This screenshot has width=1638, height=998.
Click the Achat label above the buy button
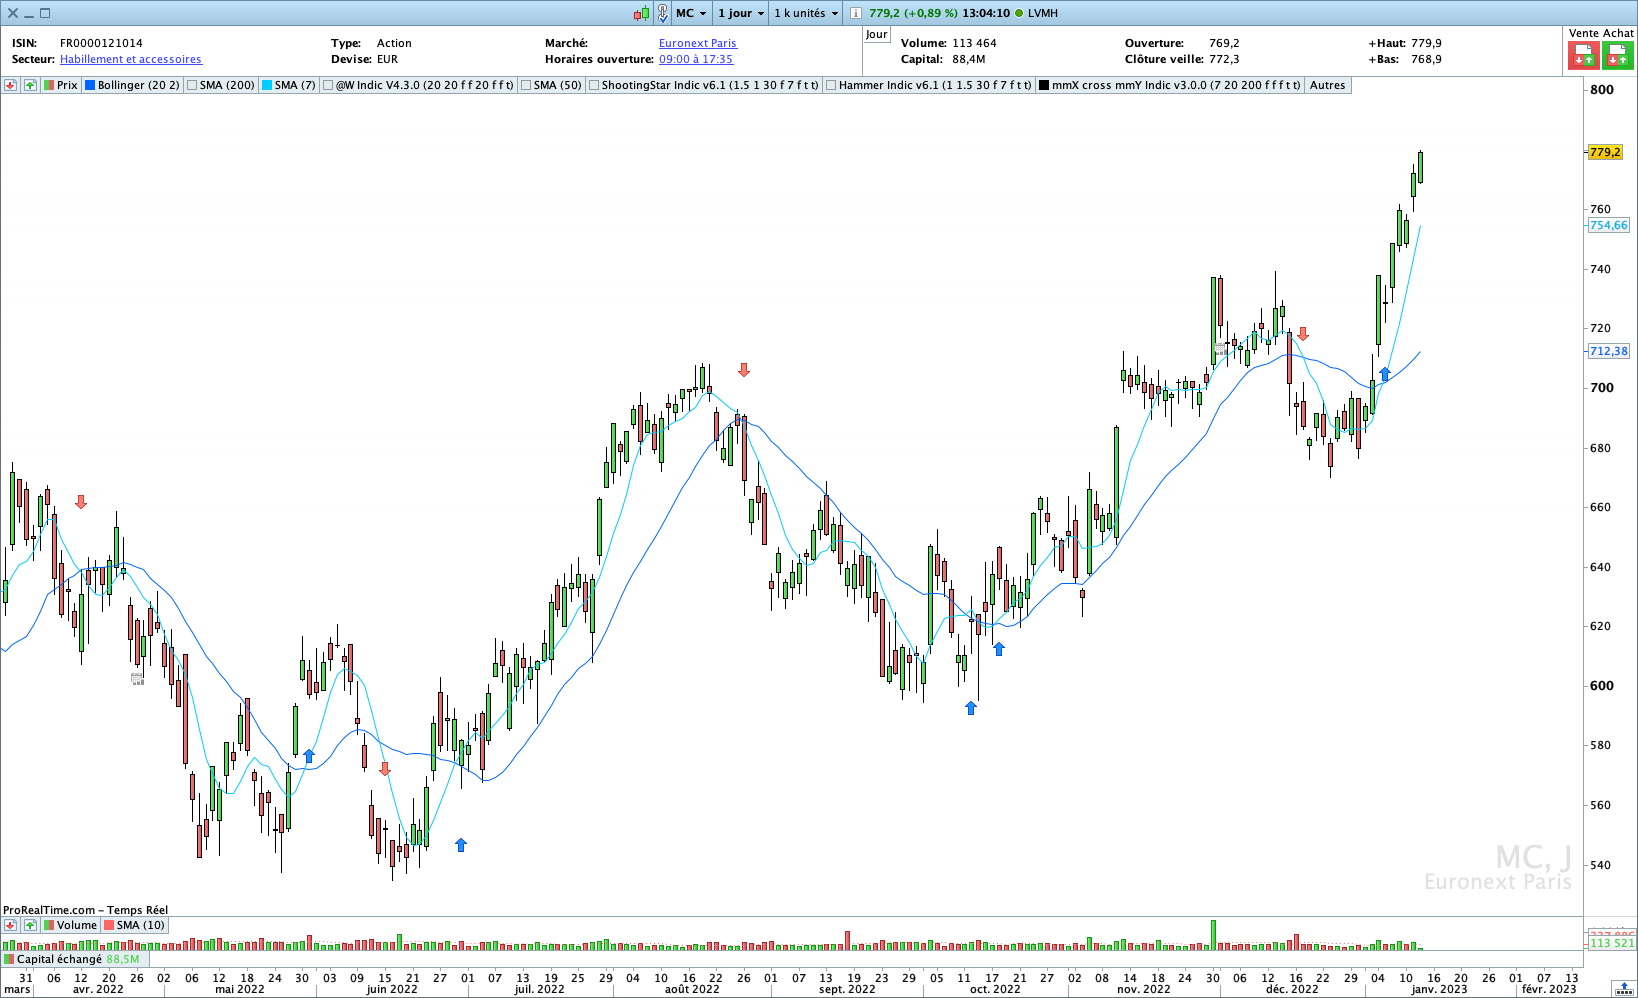1618,33
